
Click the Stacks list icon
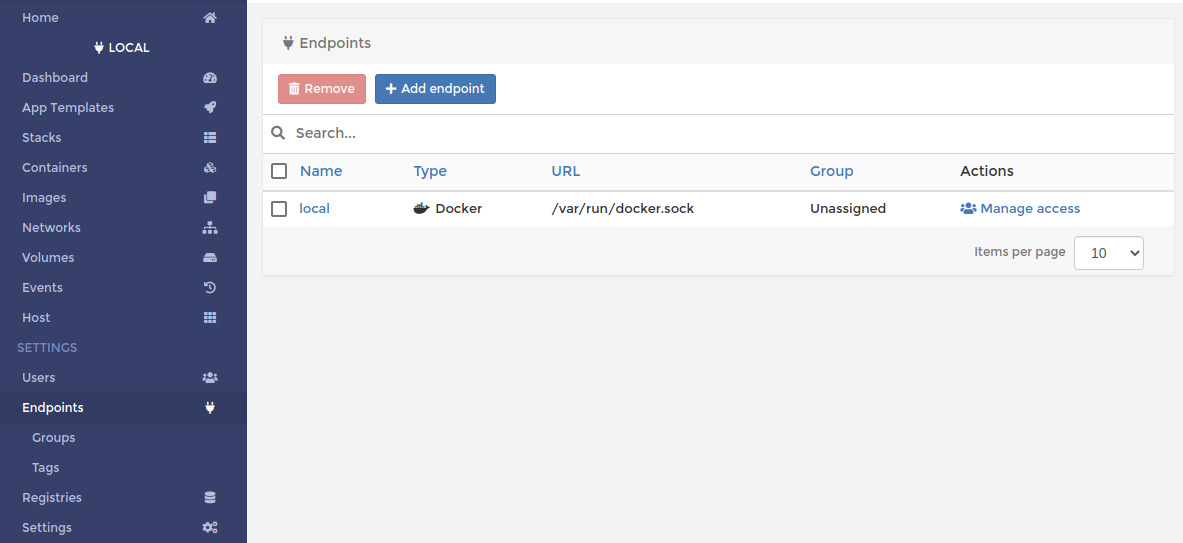point(210,138)
